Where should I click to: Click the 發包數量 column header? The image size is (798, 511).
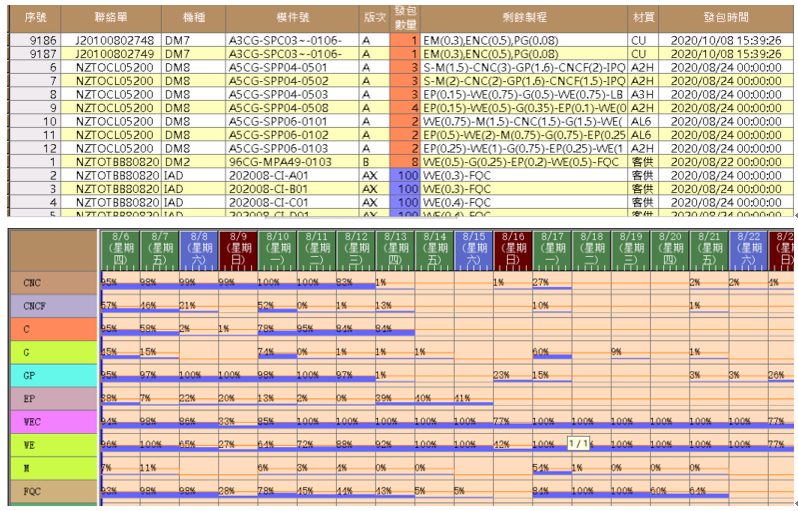click(x=405, y=18)
